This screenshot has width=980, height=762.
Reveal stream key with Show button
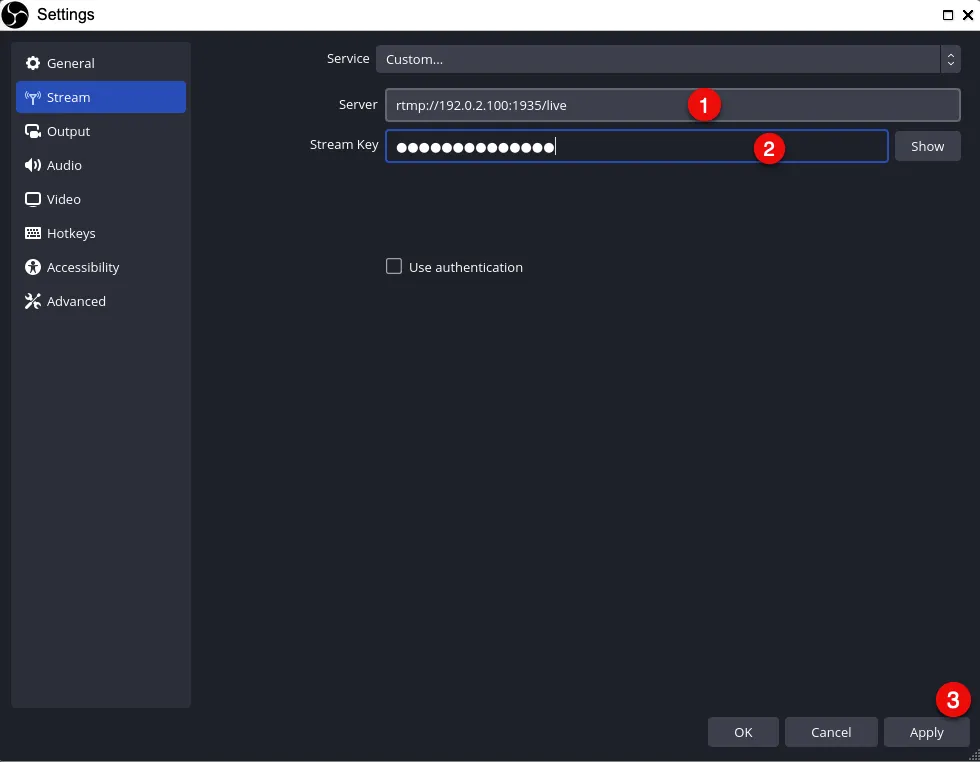point(927,146)
